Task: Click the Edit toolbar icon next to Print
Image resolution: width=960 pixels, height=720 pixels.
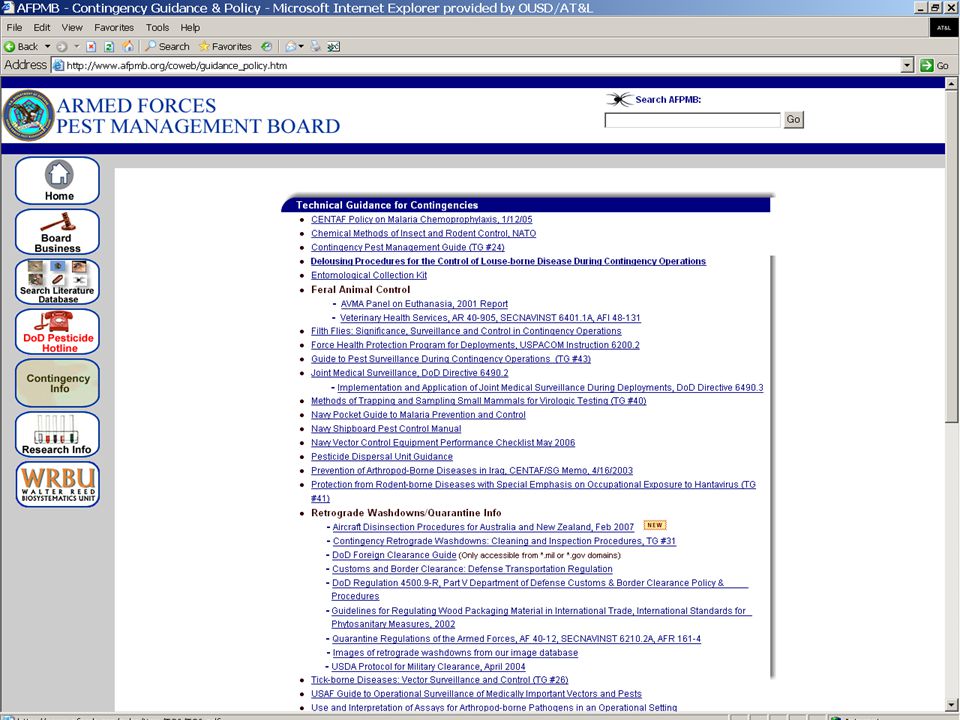Action: coord(333,47)
